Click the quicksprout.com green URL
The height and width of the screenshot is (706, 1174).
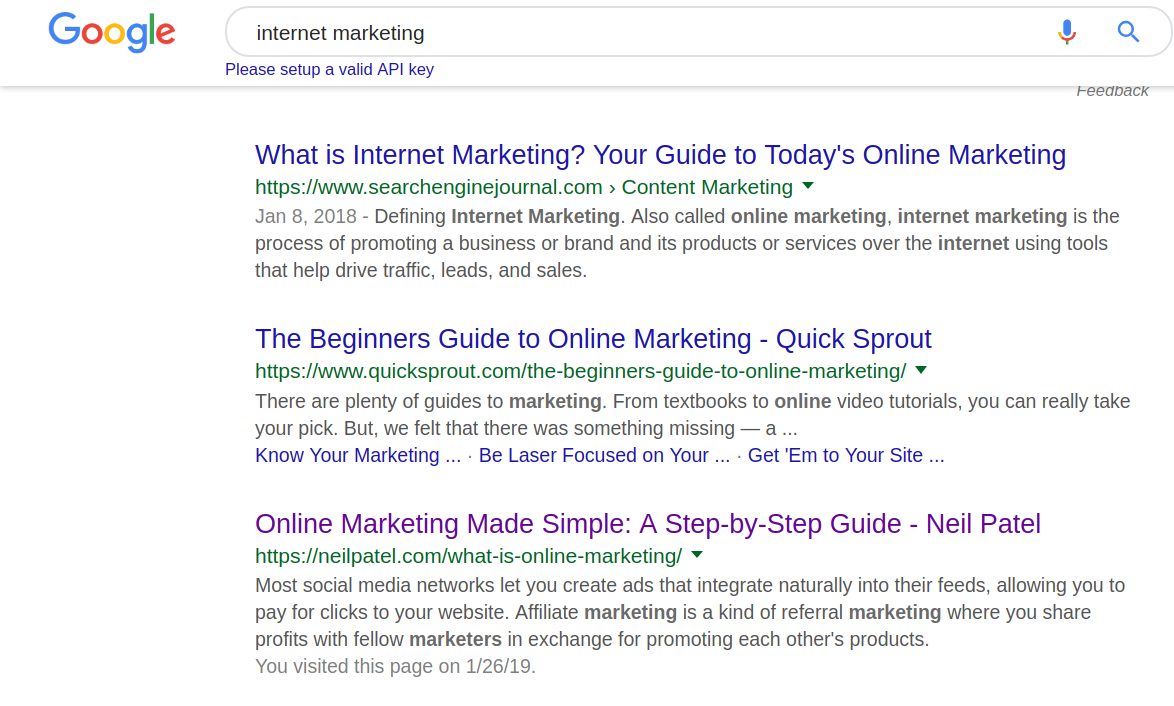(580, 371)
